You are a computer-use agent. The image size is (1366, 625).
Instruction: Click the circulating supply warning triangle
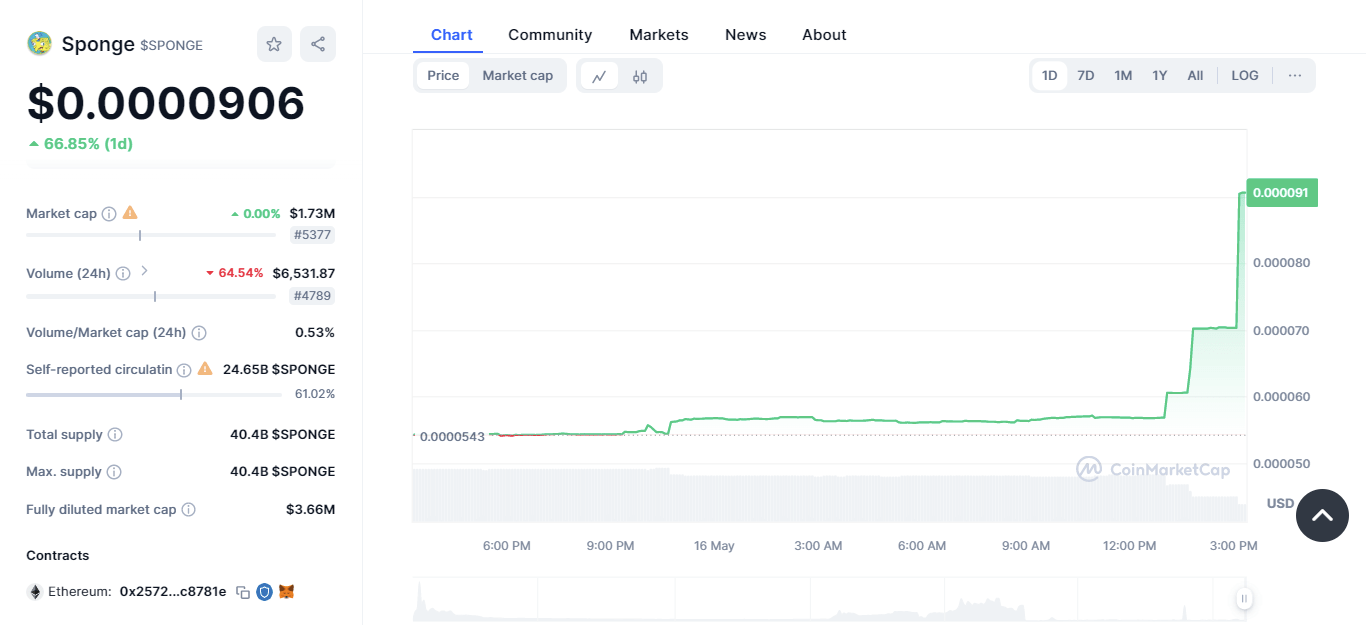click(x=205, y=369)
